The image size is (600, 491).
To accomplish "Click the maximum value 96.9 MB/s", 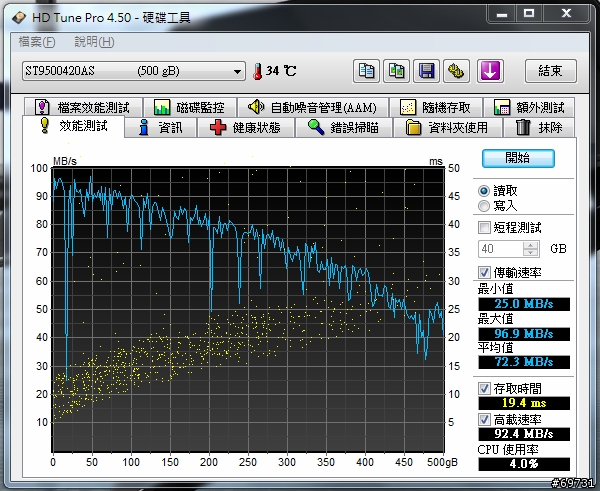I will [x=524, y=334].
